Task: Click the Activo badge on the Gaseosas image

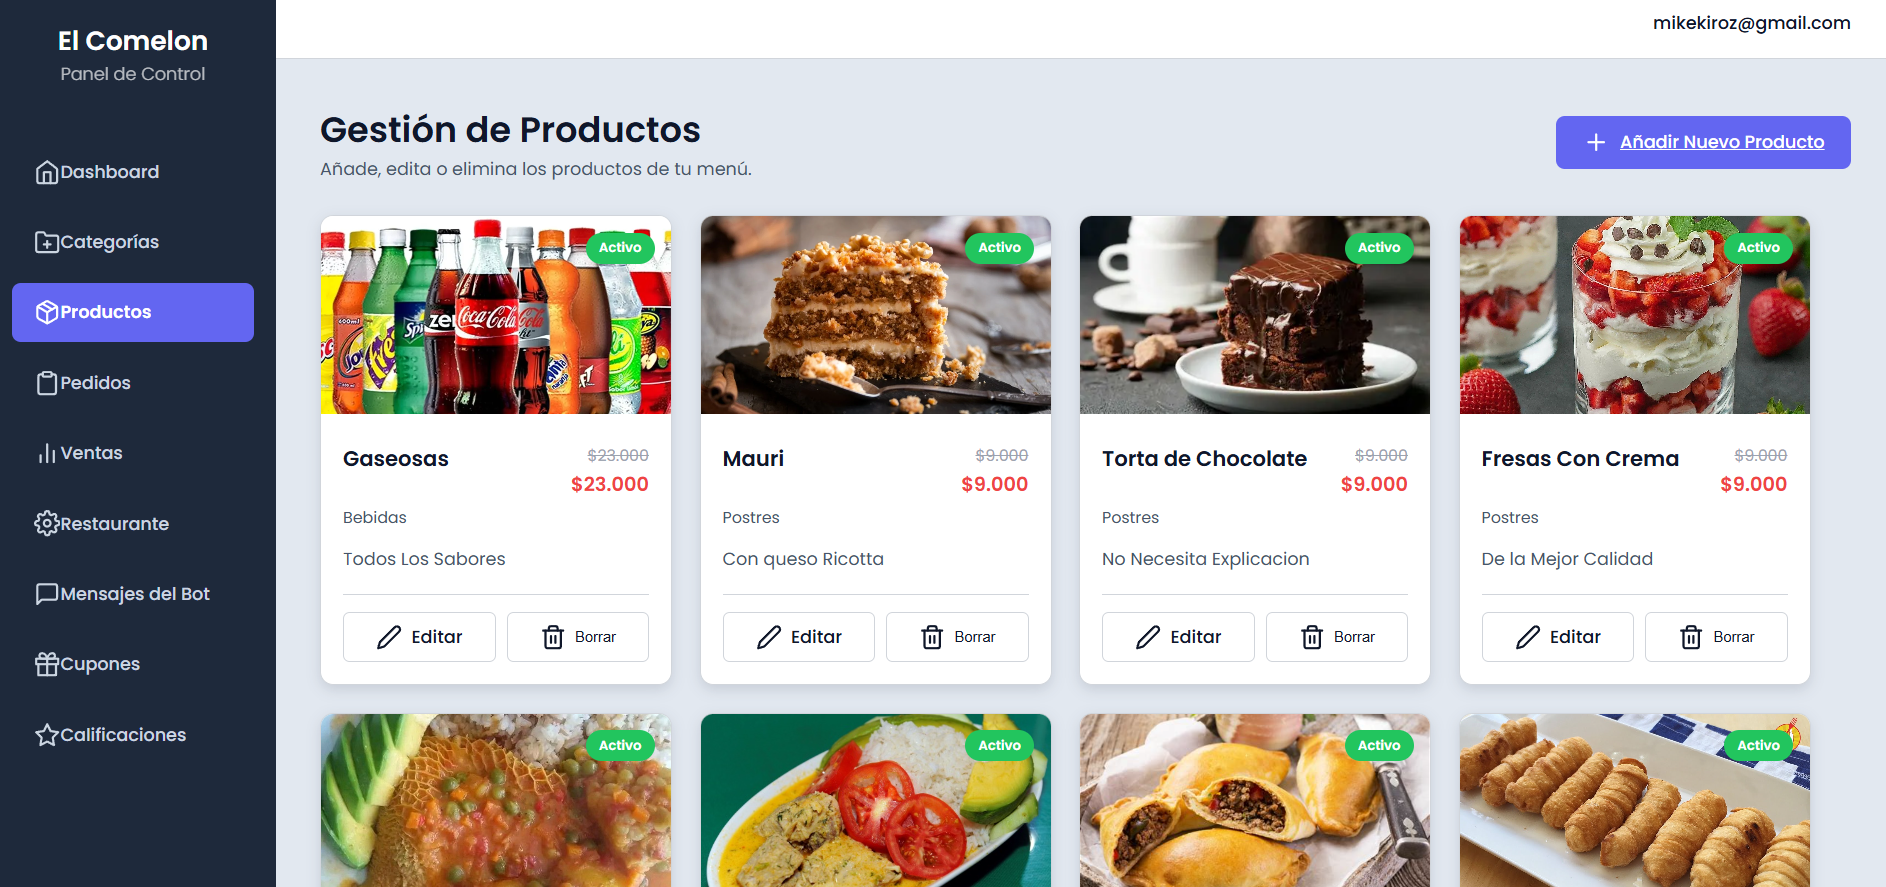Action: [620, 247]
